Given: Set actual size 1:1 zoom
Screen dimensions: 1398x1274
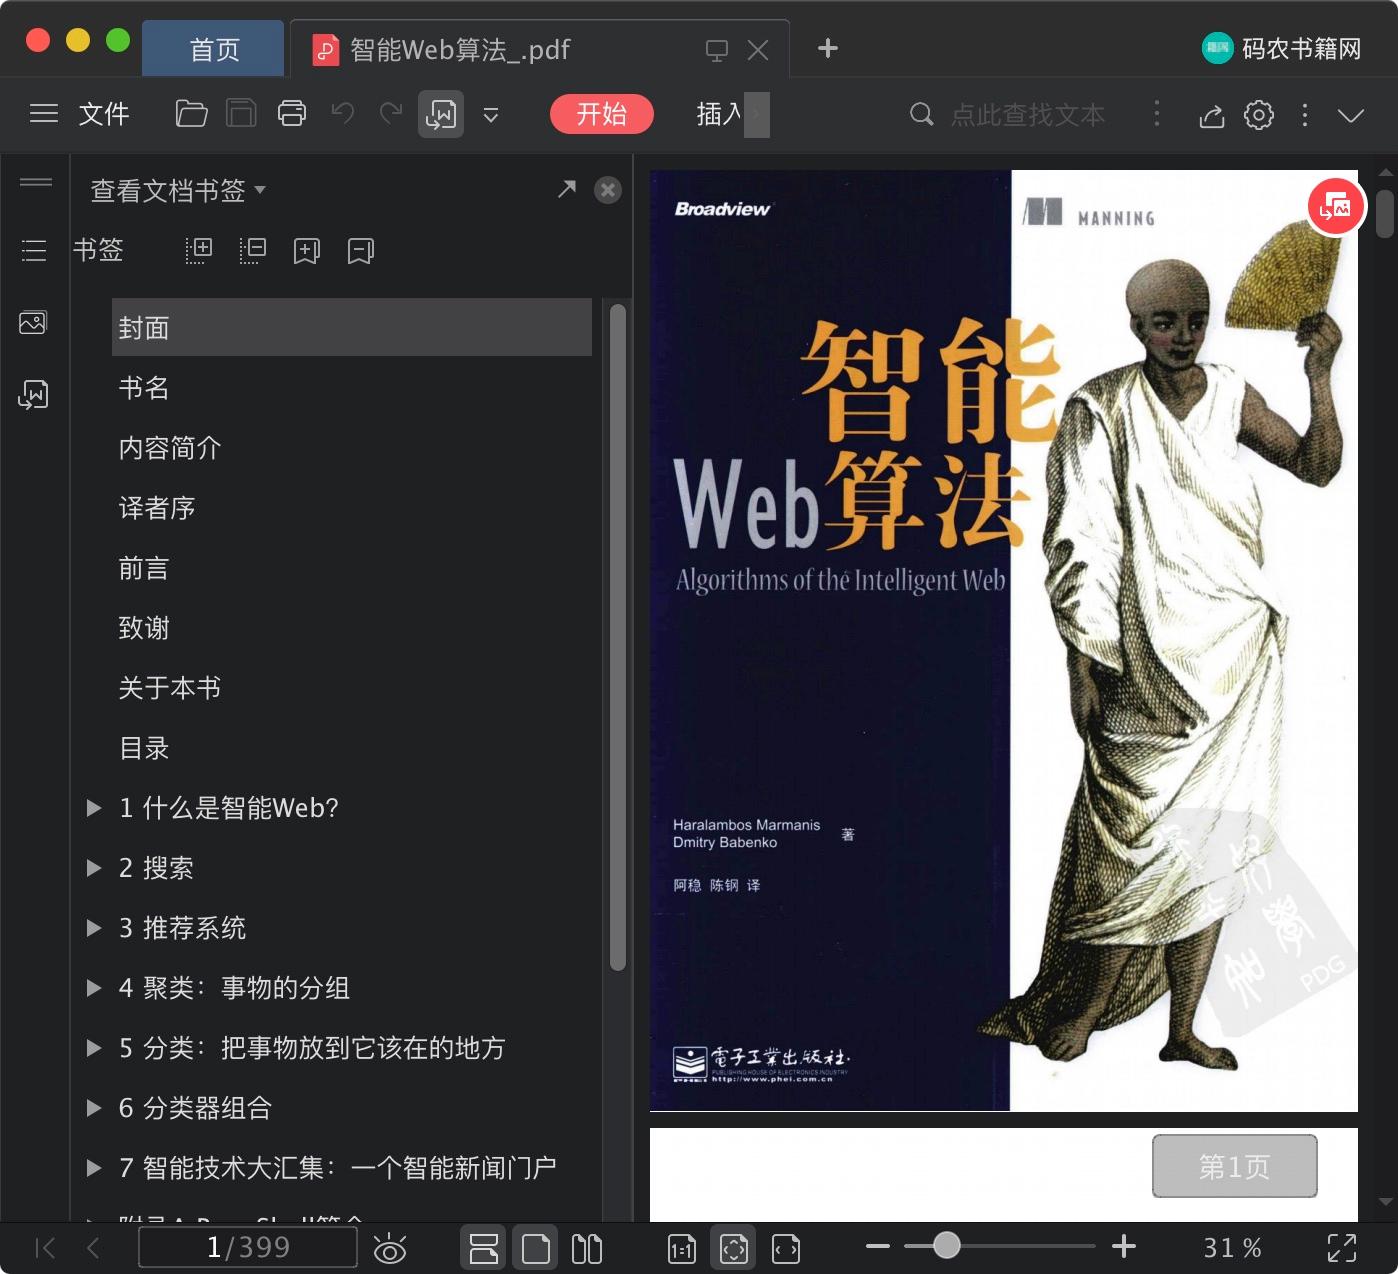Looking at the screenshot, I should click(682, 1248).
